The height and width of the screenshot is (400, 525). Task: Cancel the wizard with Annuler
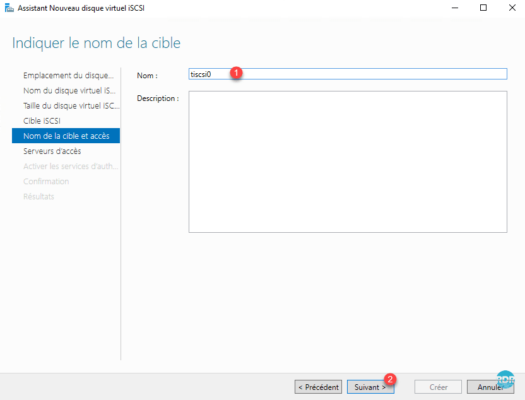pyautogui.click(x=491, y=387)
